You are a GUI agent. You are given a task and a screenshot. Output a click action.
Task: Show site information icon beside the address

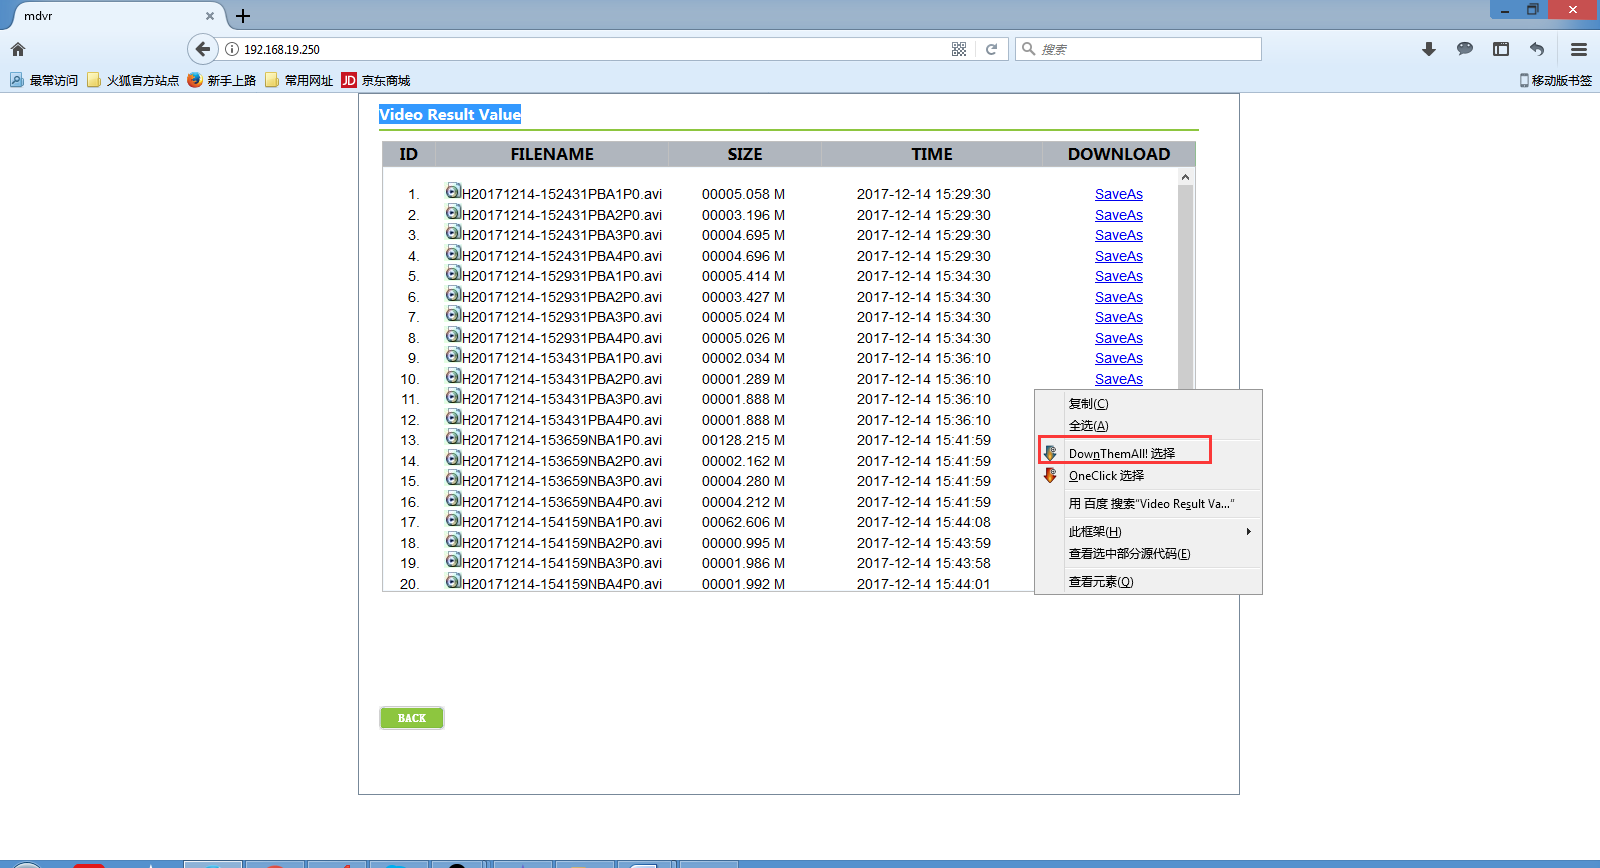pos(232,49)
